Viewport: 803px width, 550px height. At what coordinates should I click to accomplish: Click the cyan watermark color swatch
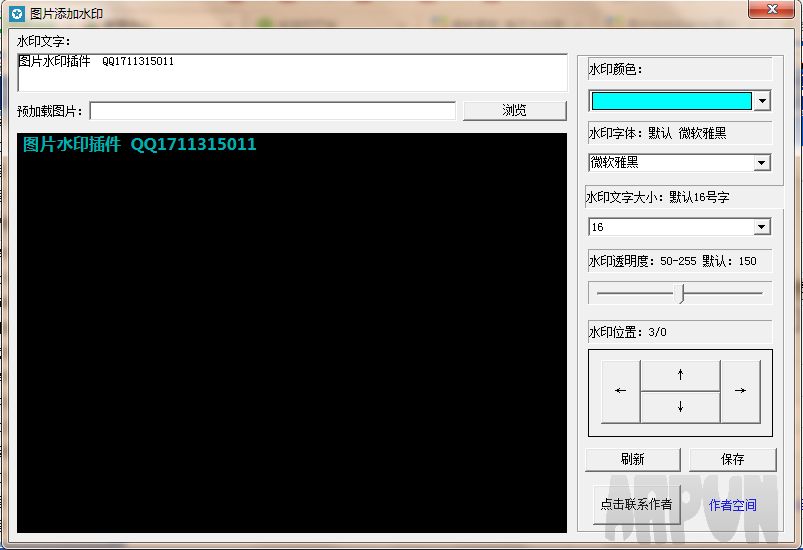click(x=671, y=101)
